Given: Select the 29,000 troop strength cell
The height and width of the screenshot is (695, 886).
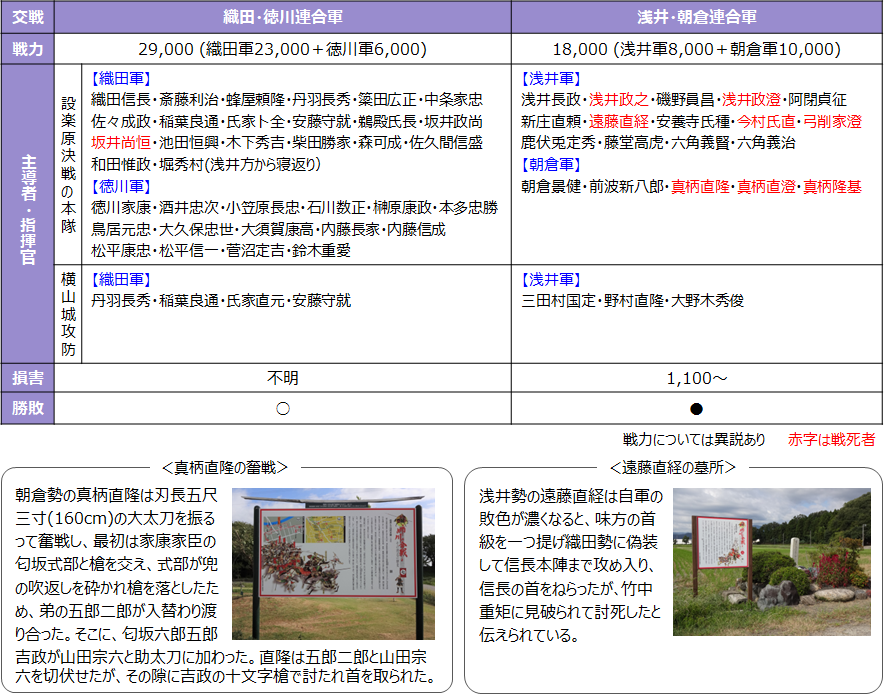Looking at the screenshot, I should coord(282,49).
